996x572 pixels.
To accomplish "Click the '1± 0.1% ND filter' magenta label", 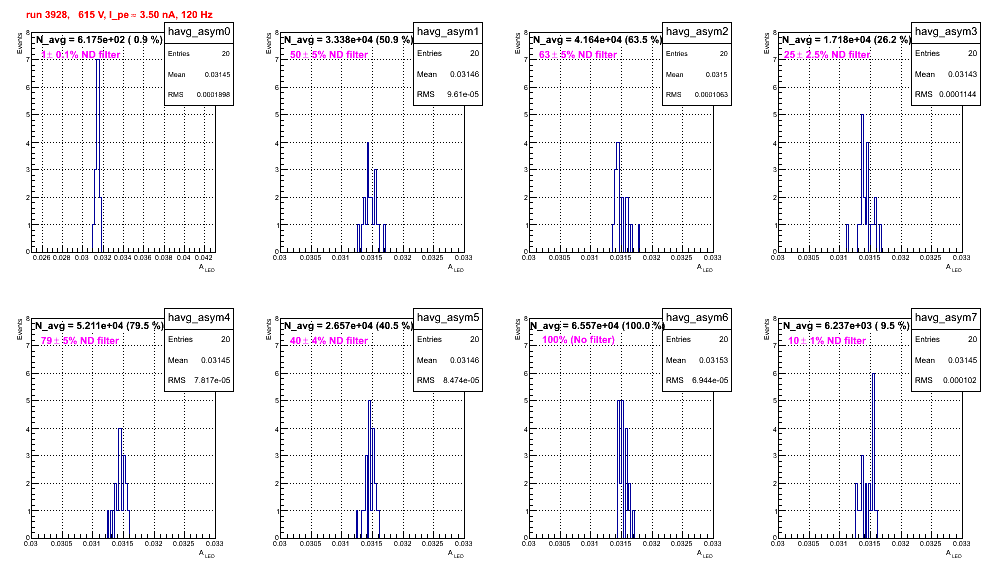I will click(81, 55).
